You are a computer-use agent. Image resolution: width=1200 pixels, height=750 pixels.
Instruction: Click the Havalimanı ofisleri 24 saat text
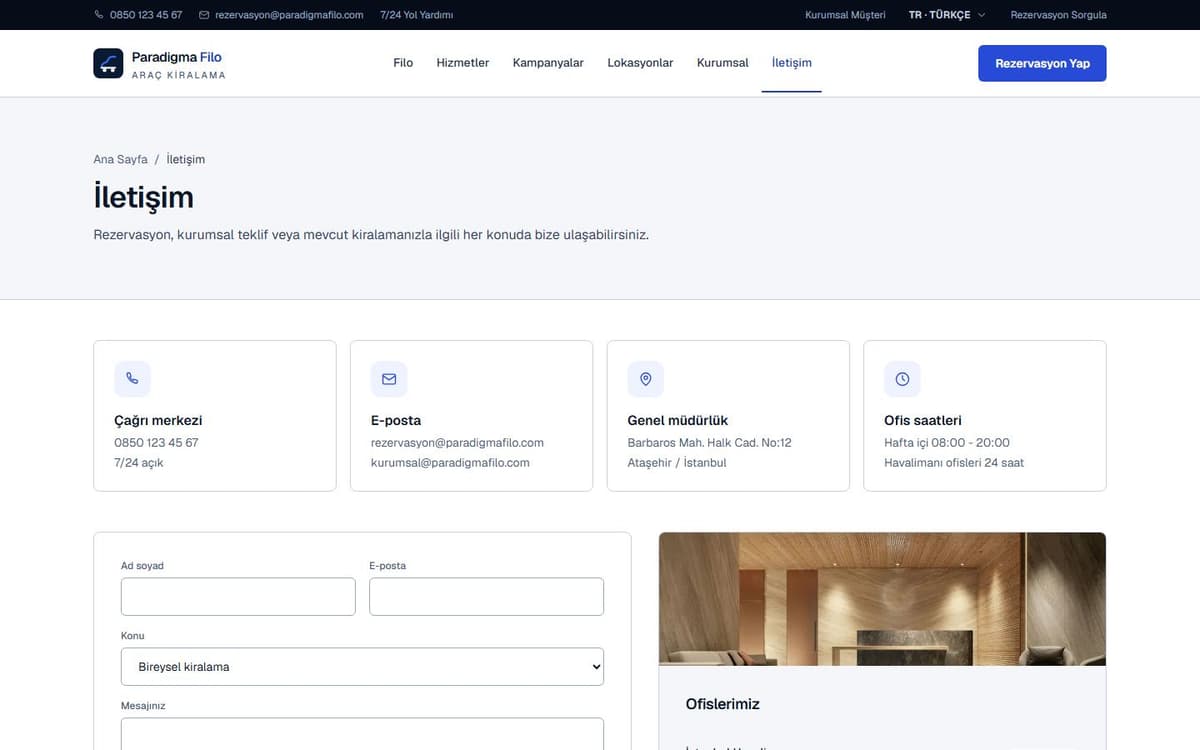954,463
